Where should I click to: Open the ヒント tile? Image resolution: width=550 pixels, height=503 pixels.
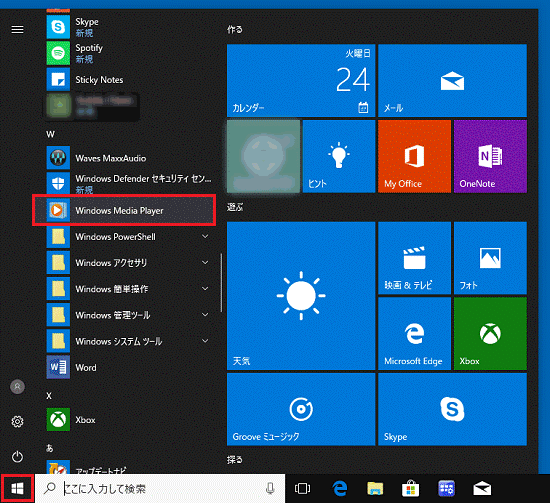coord(339,156)
